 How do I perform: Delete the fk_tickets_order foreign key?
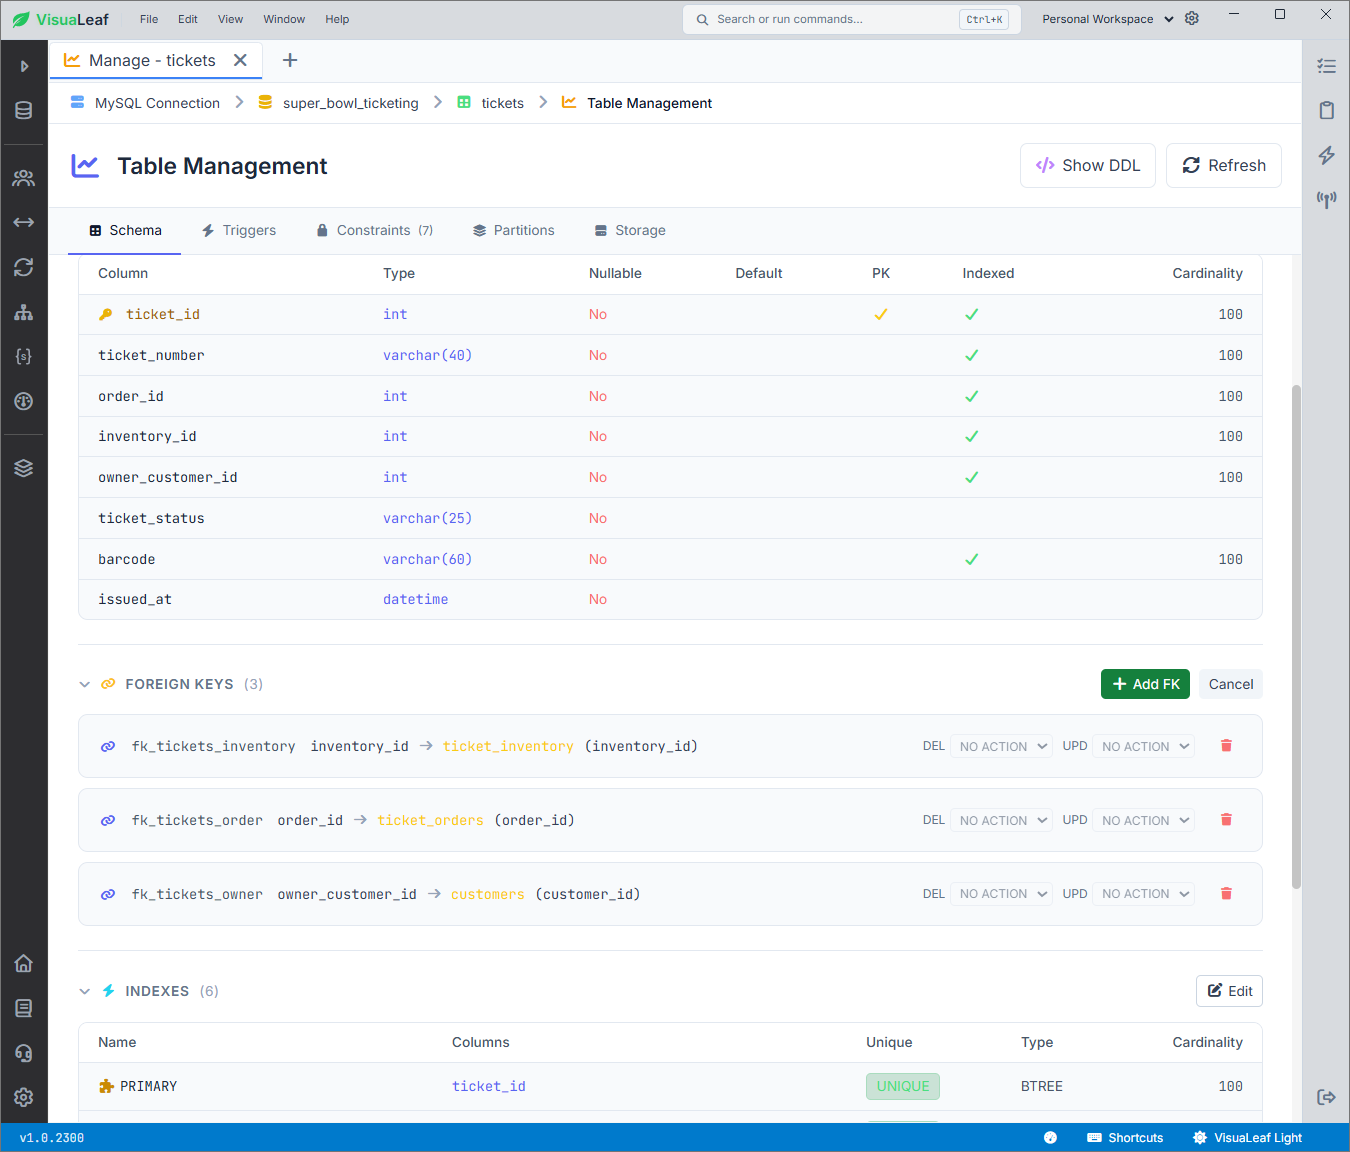1226,820
